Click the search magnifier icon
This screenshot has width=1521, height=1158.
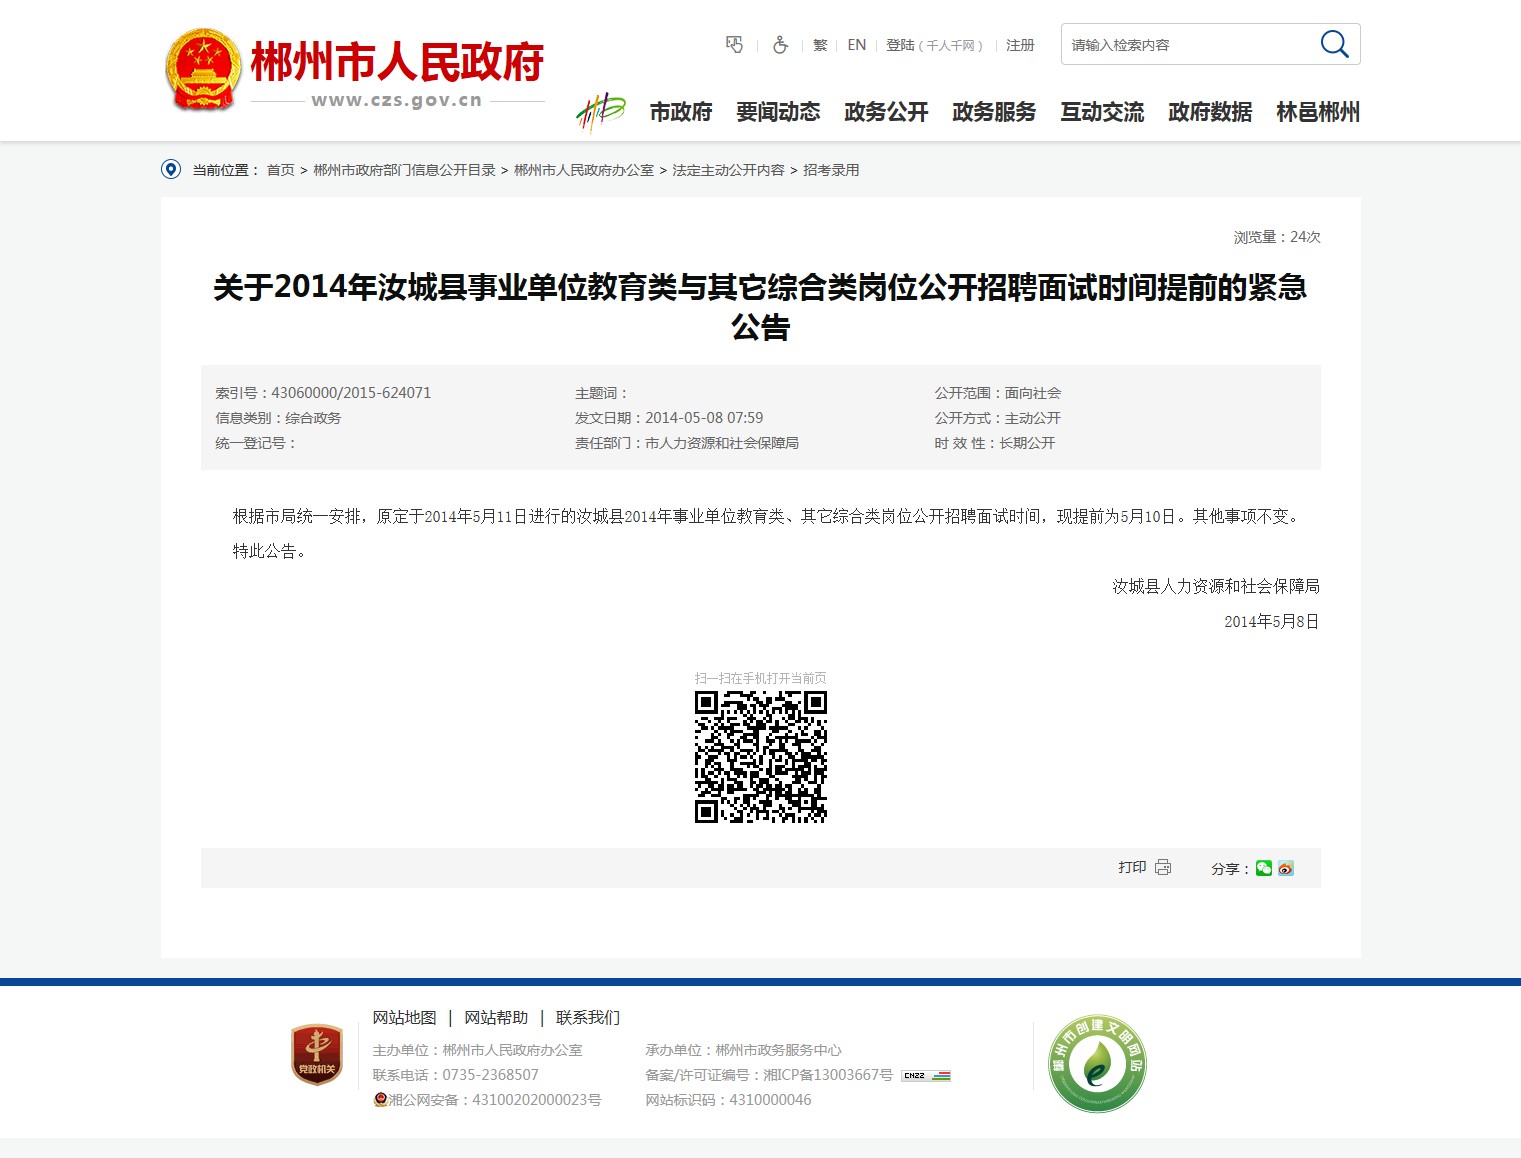click(x=1334, y=44)
